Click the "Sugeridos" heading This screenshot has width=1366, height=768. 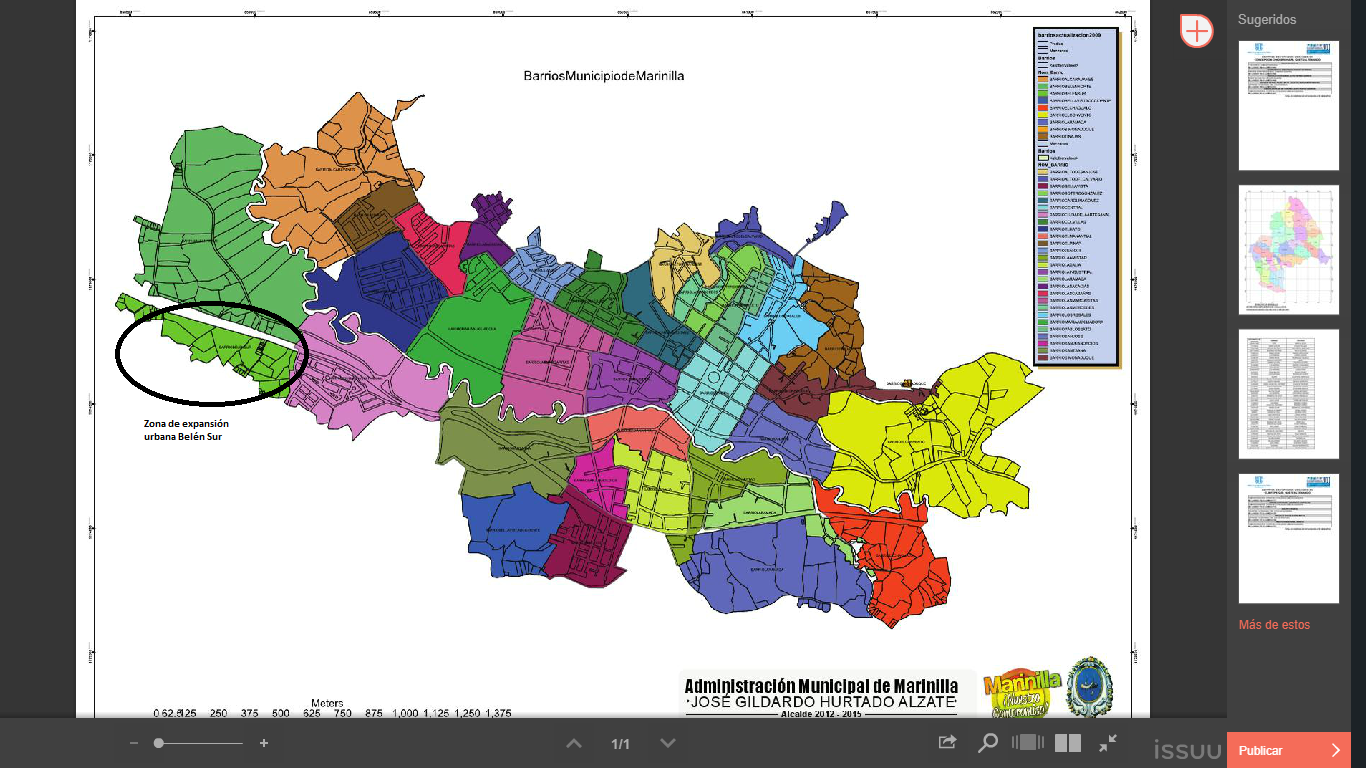coord(1267,19)
